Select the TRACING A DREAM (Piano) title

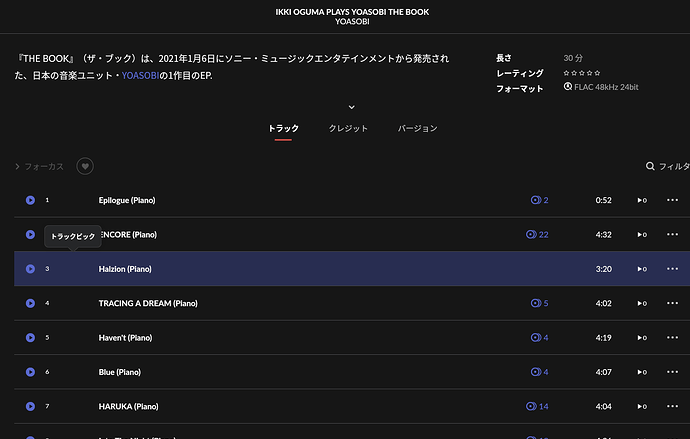[x=148, y=303]
